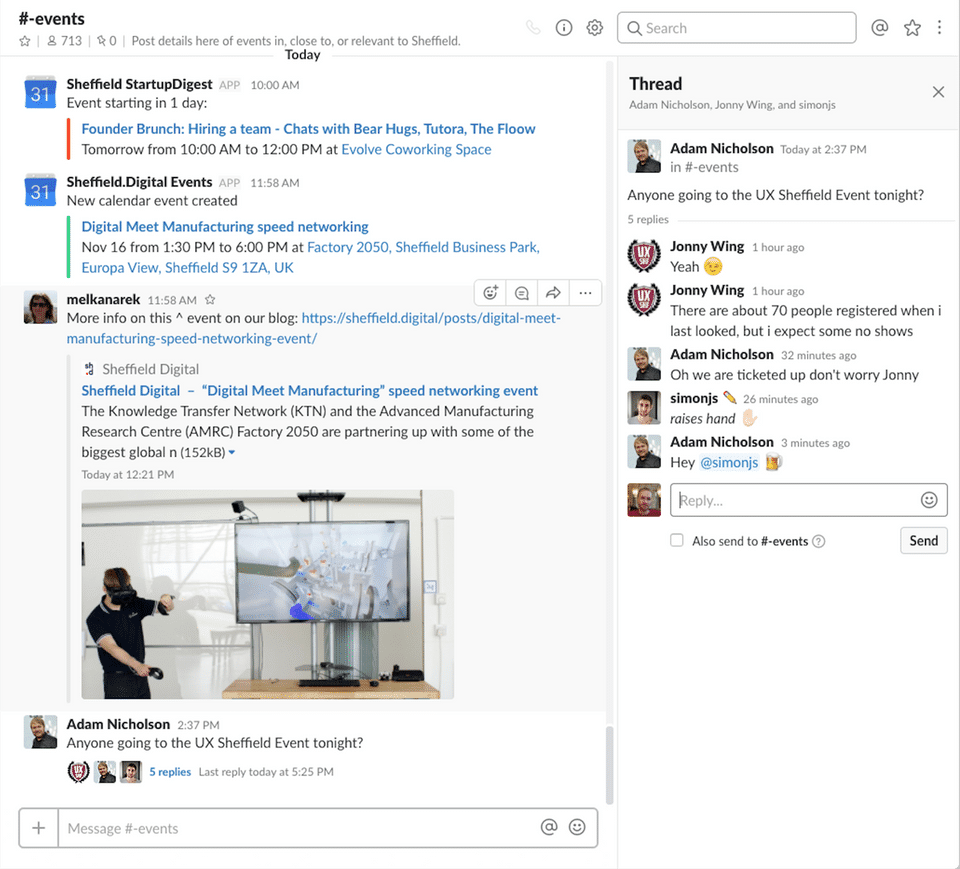Star the #-events channel
Screen dimensions: 960x869
pos(25,41)
